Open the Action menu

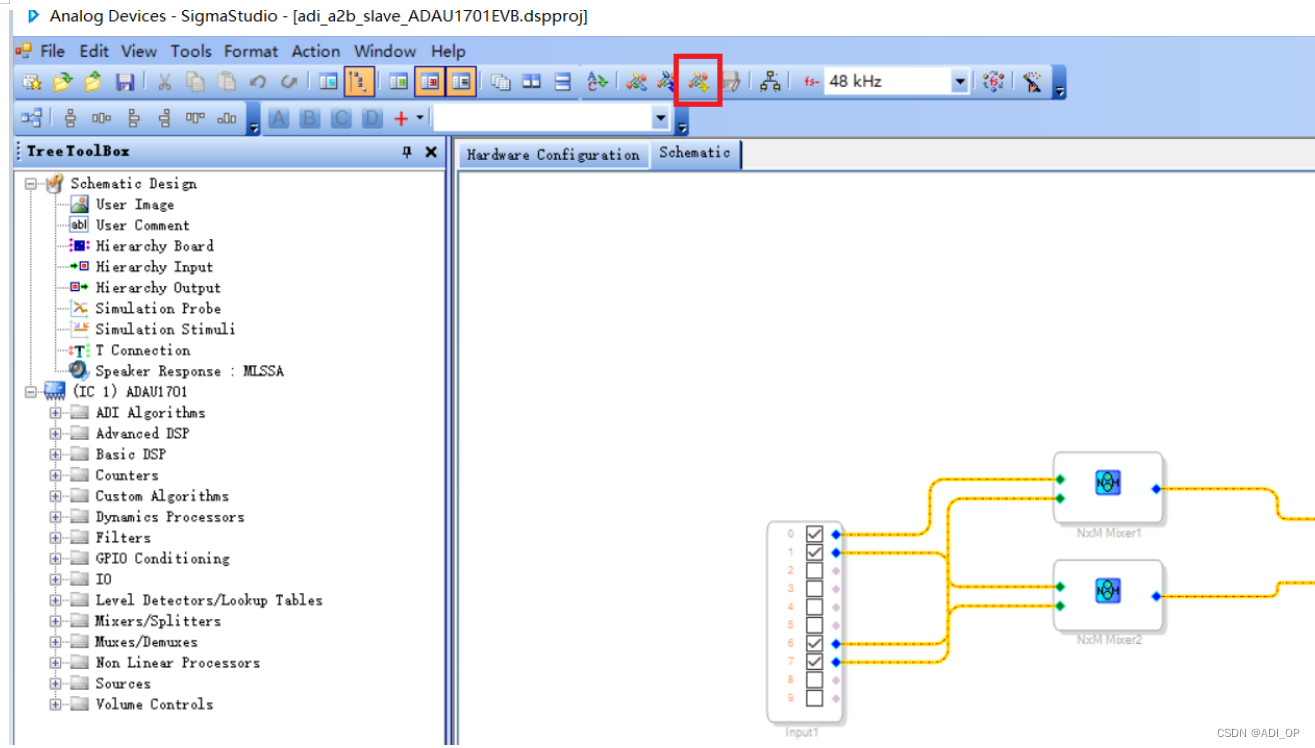coord(316,51)
